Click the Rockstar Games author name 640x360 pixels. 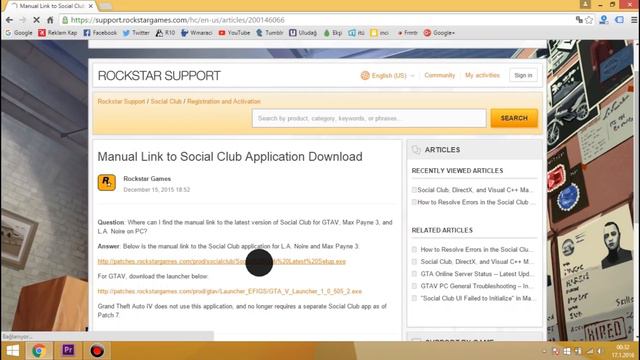pos(147,178)
